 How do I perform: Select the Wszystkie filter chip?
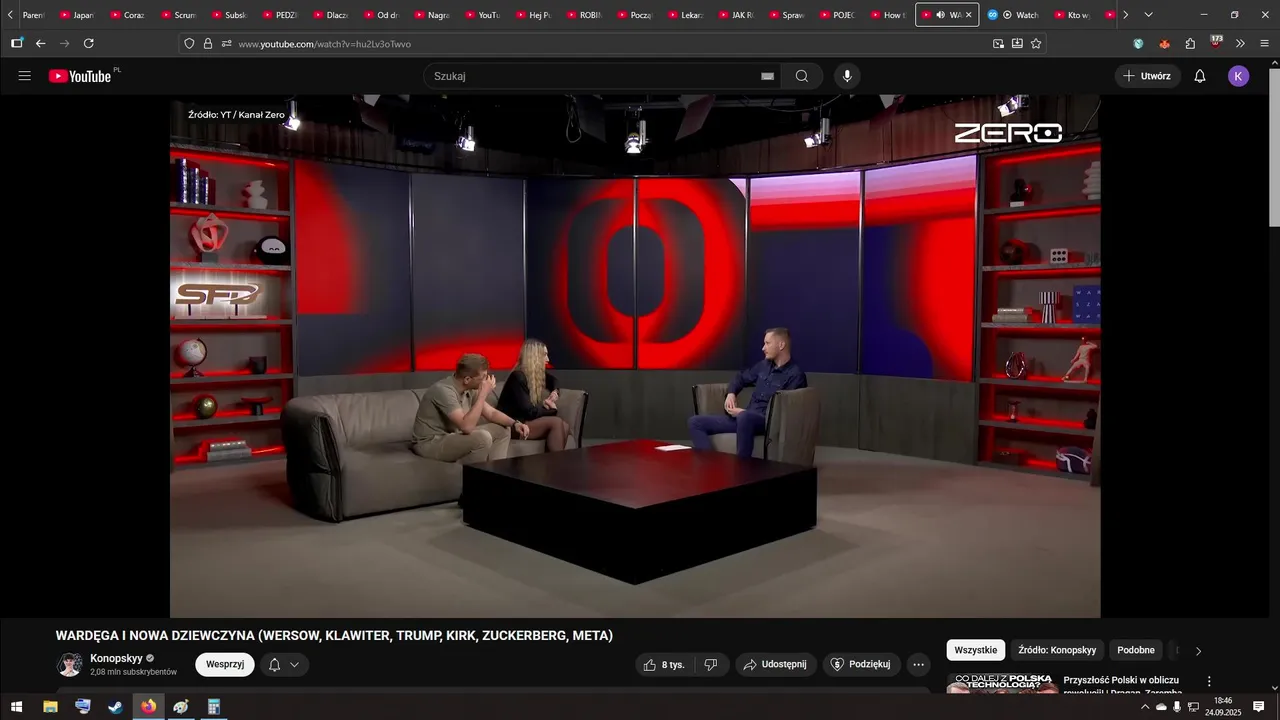click(x=976, y=650)
